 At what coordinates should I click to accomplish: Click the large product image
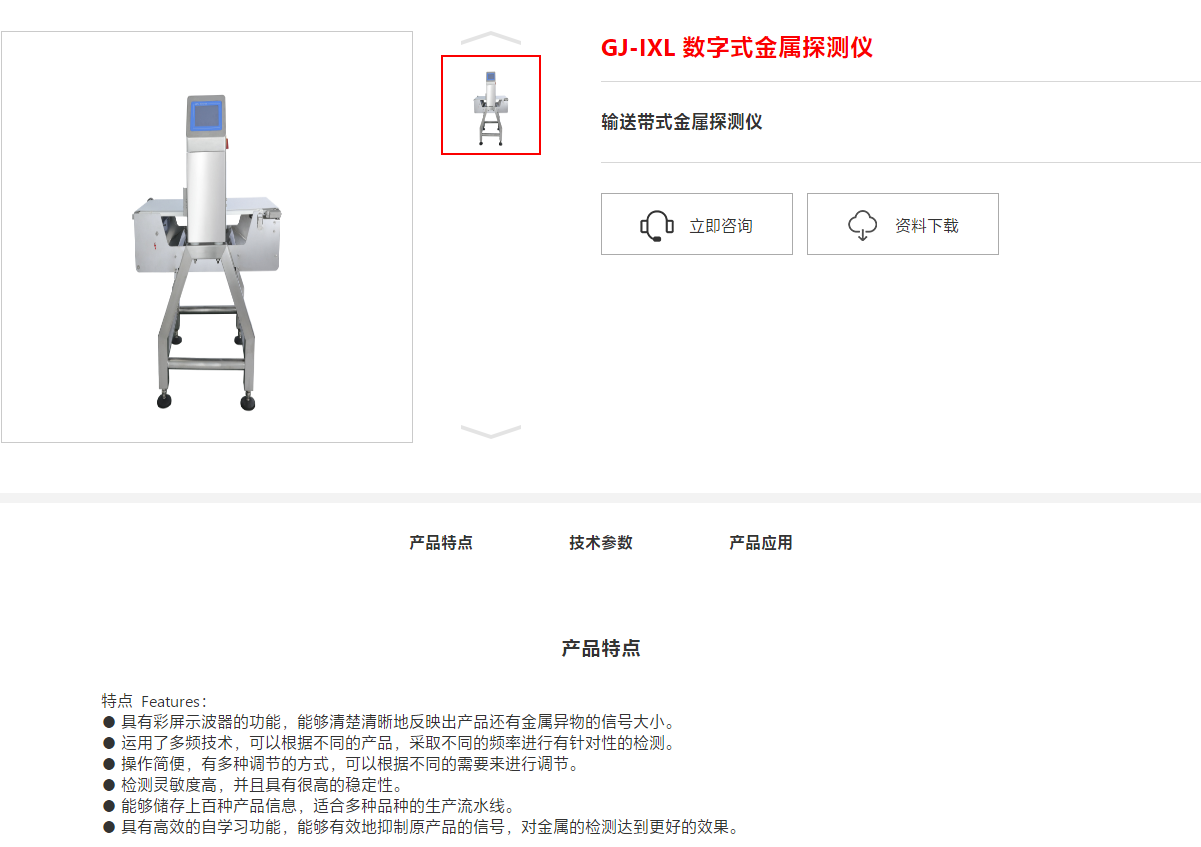207,237
